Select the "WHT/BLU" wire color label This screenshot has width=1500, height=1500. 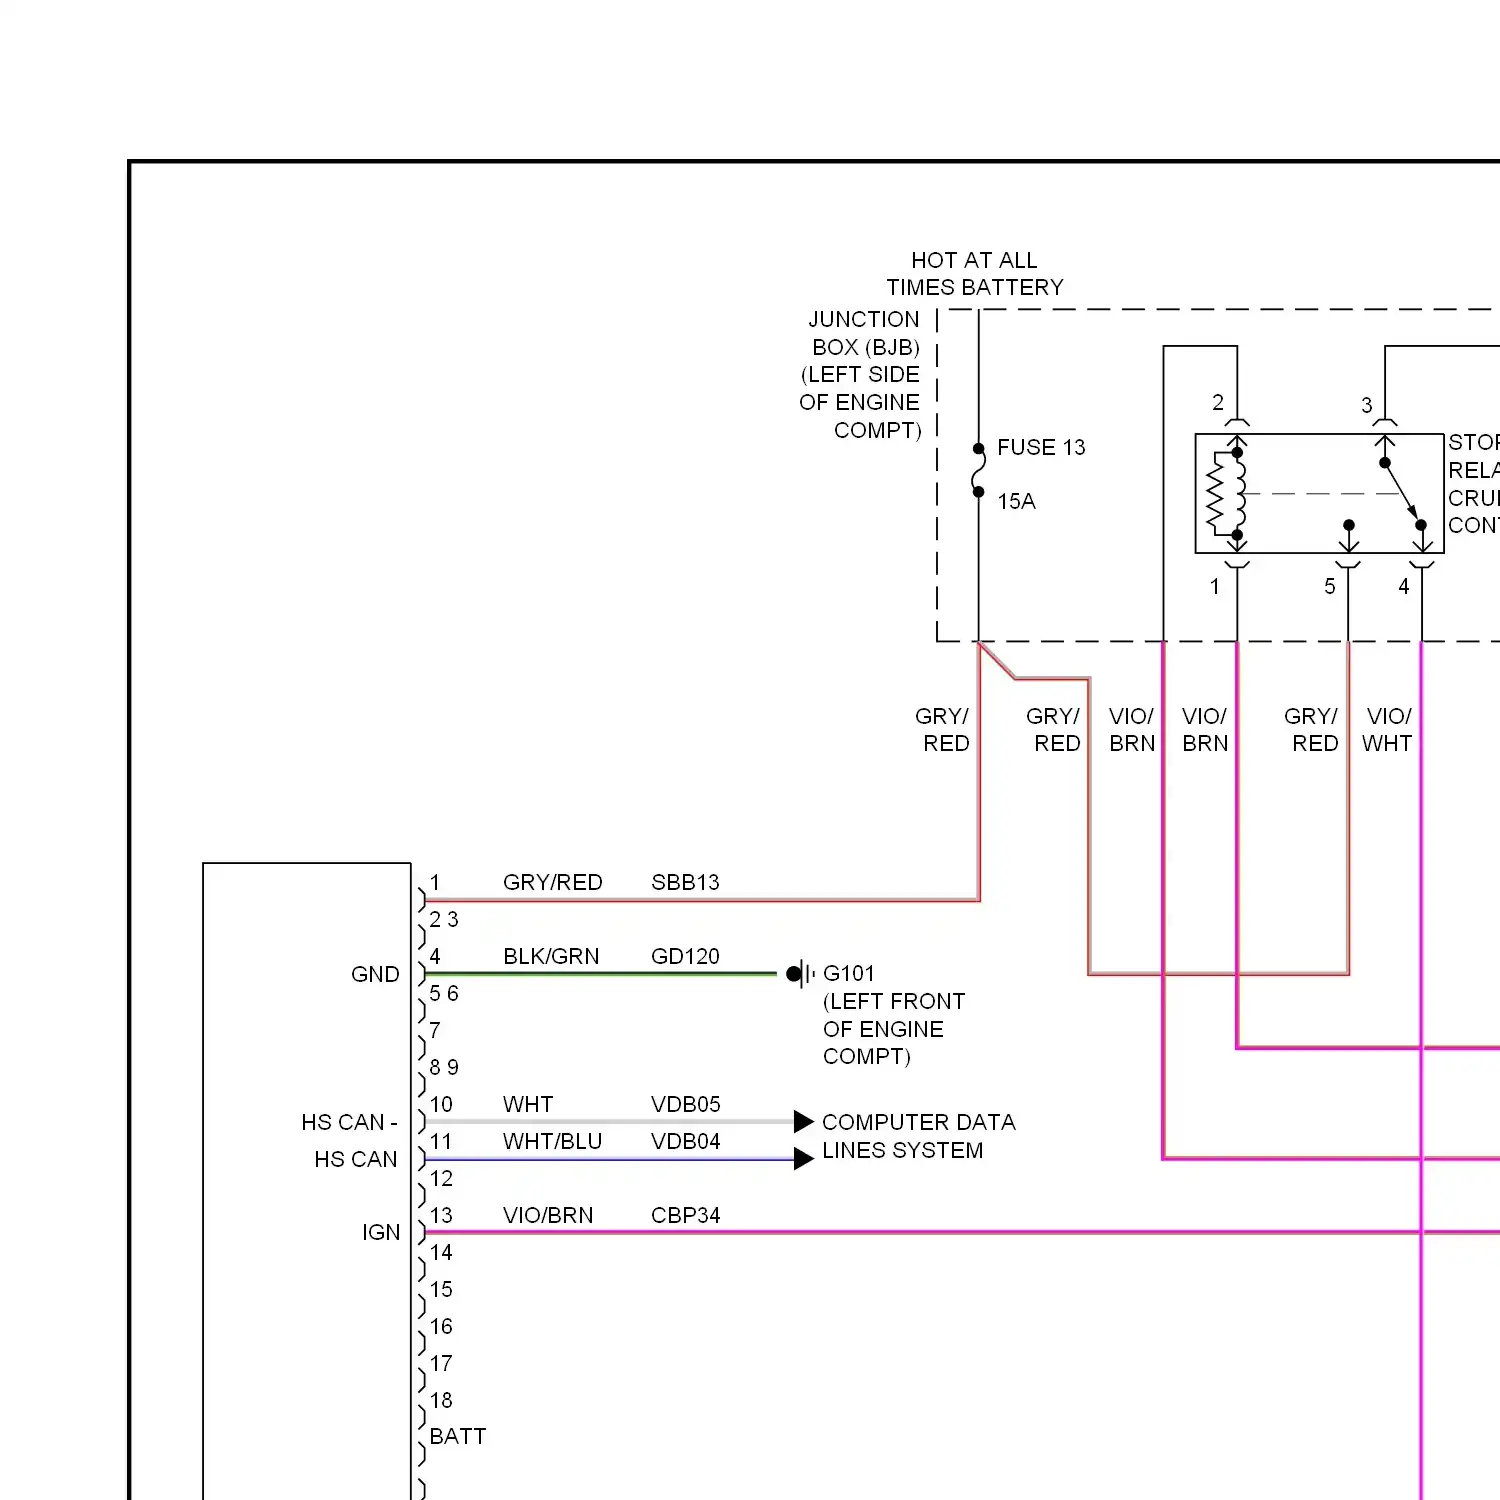coord(552,1141)
